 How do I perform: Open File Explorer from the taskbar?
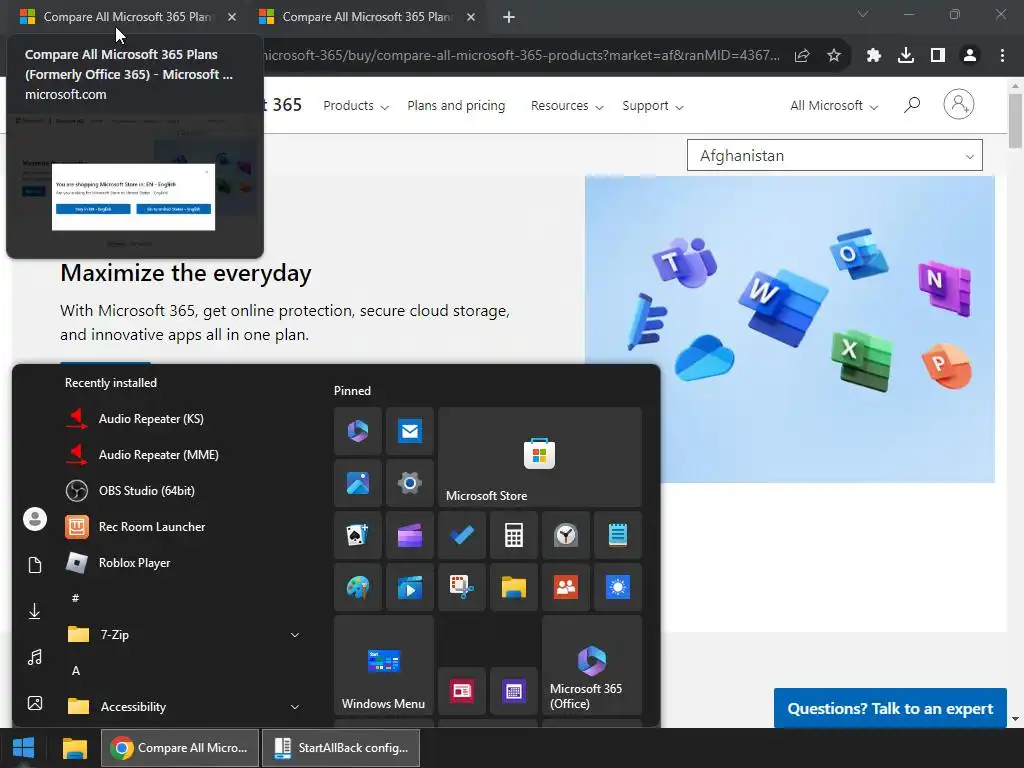point(74,748)
